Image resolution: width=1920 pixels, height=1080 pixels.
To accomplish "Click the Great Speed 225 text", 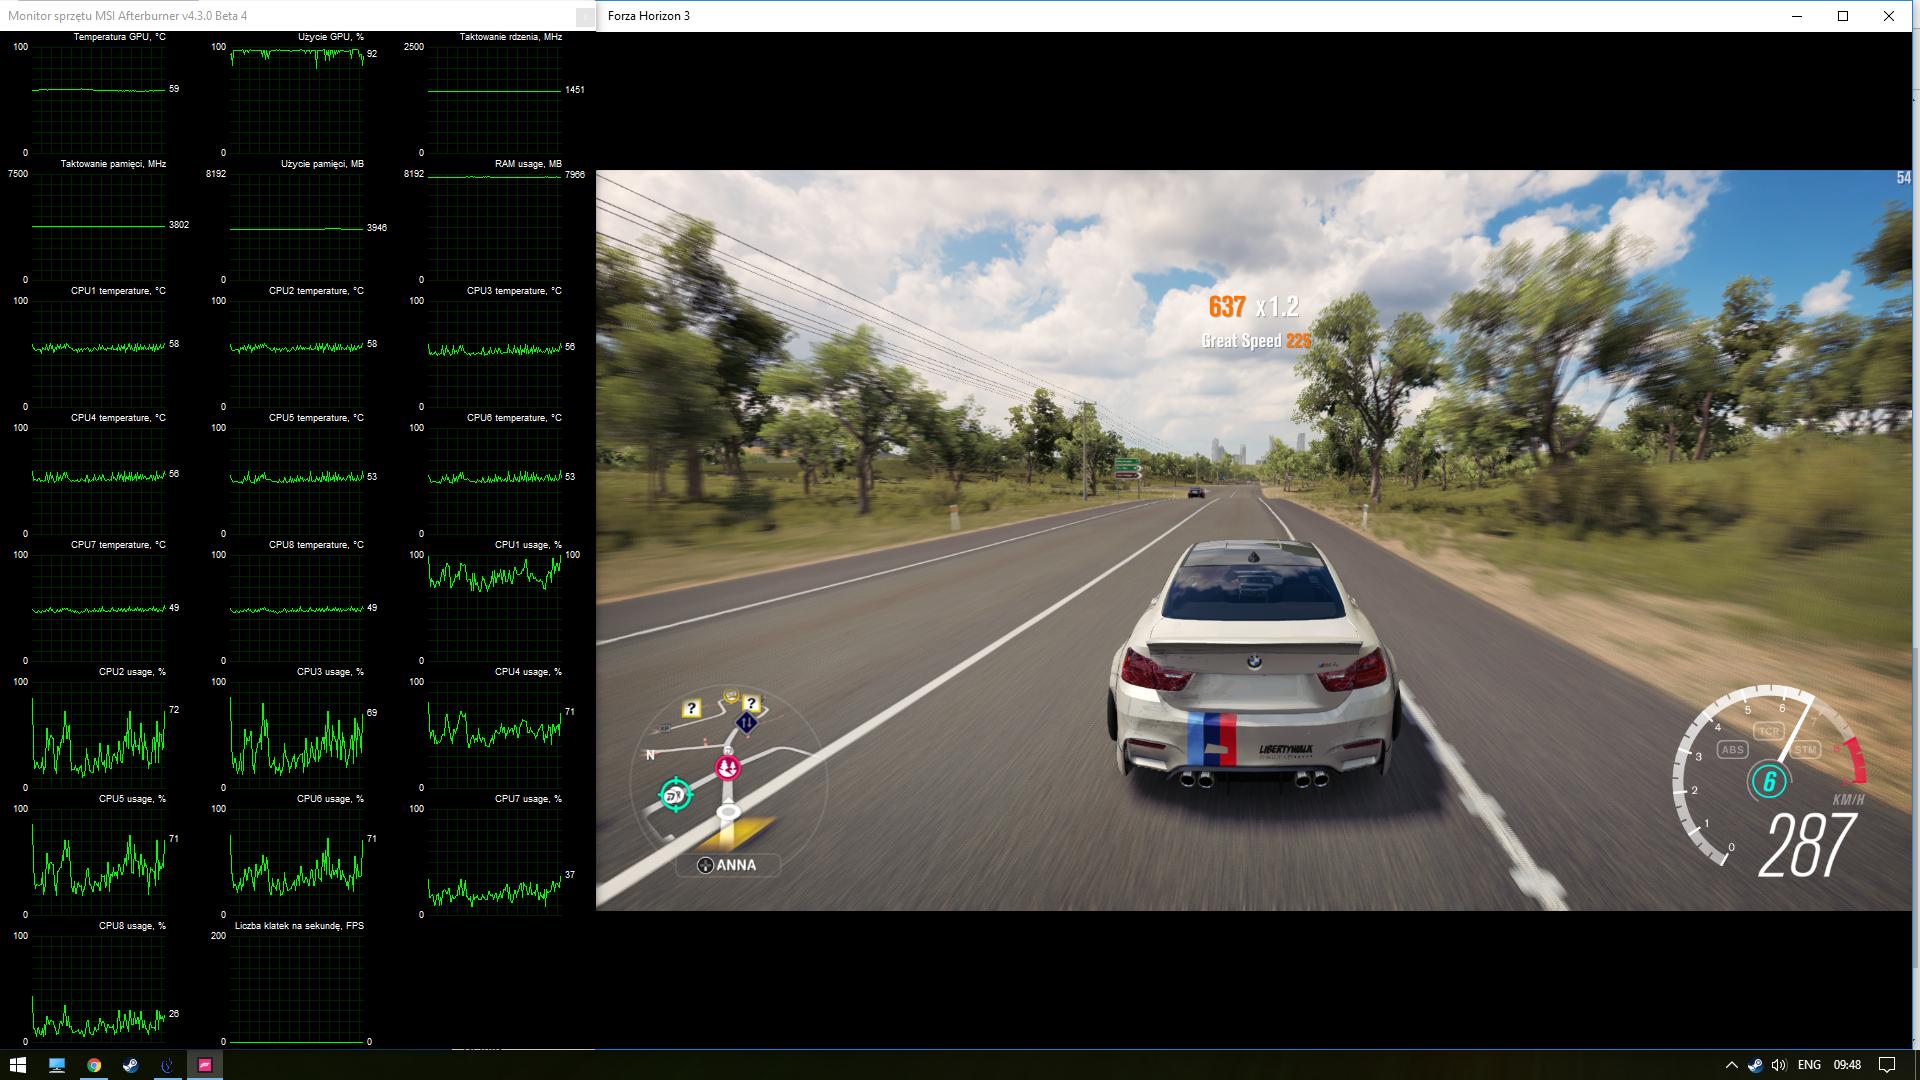I will point(1256,341).
